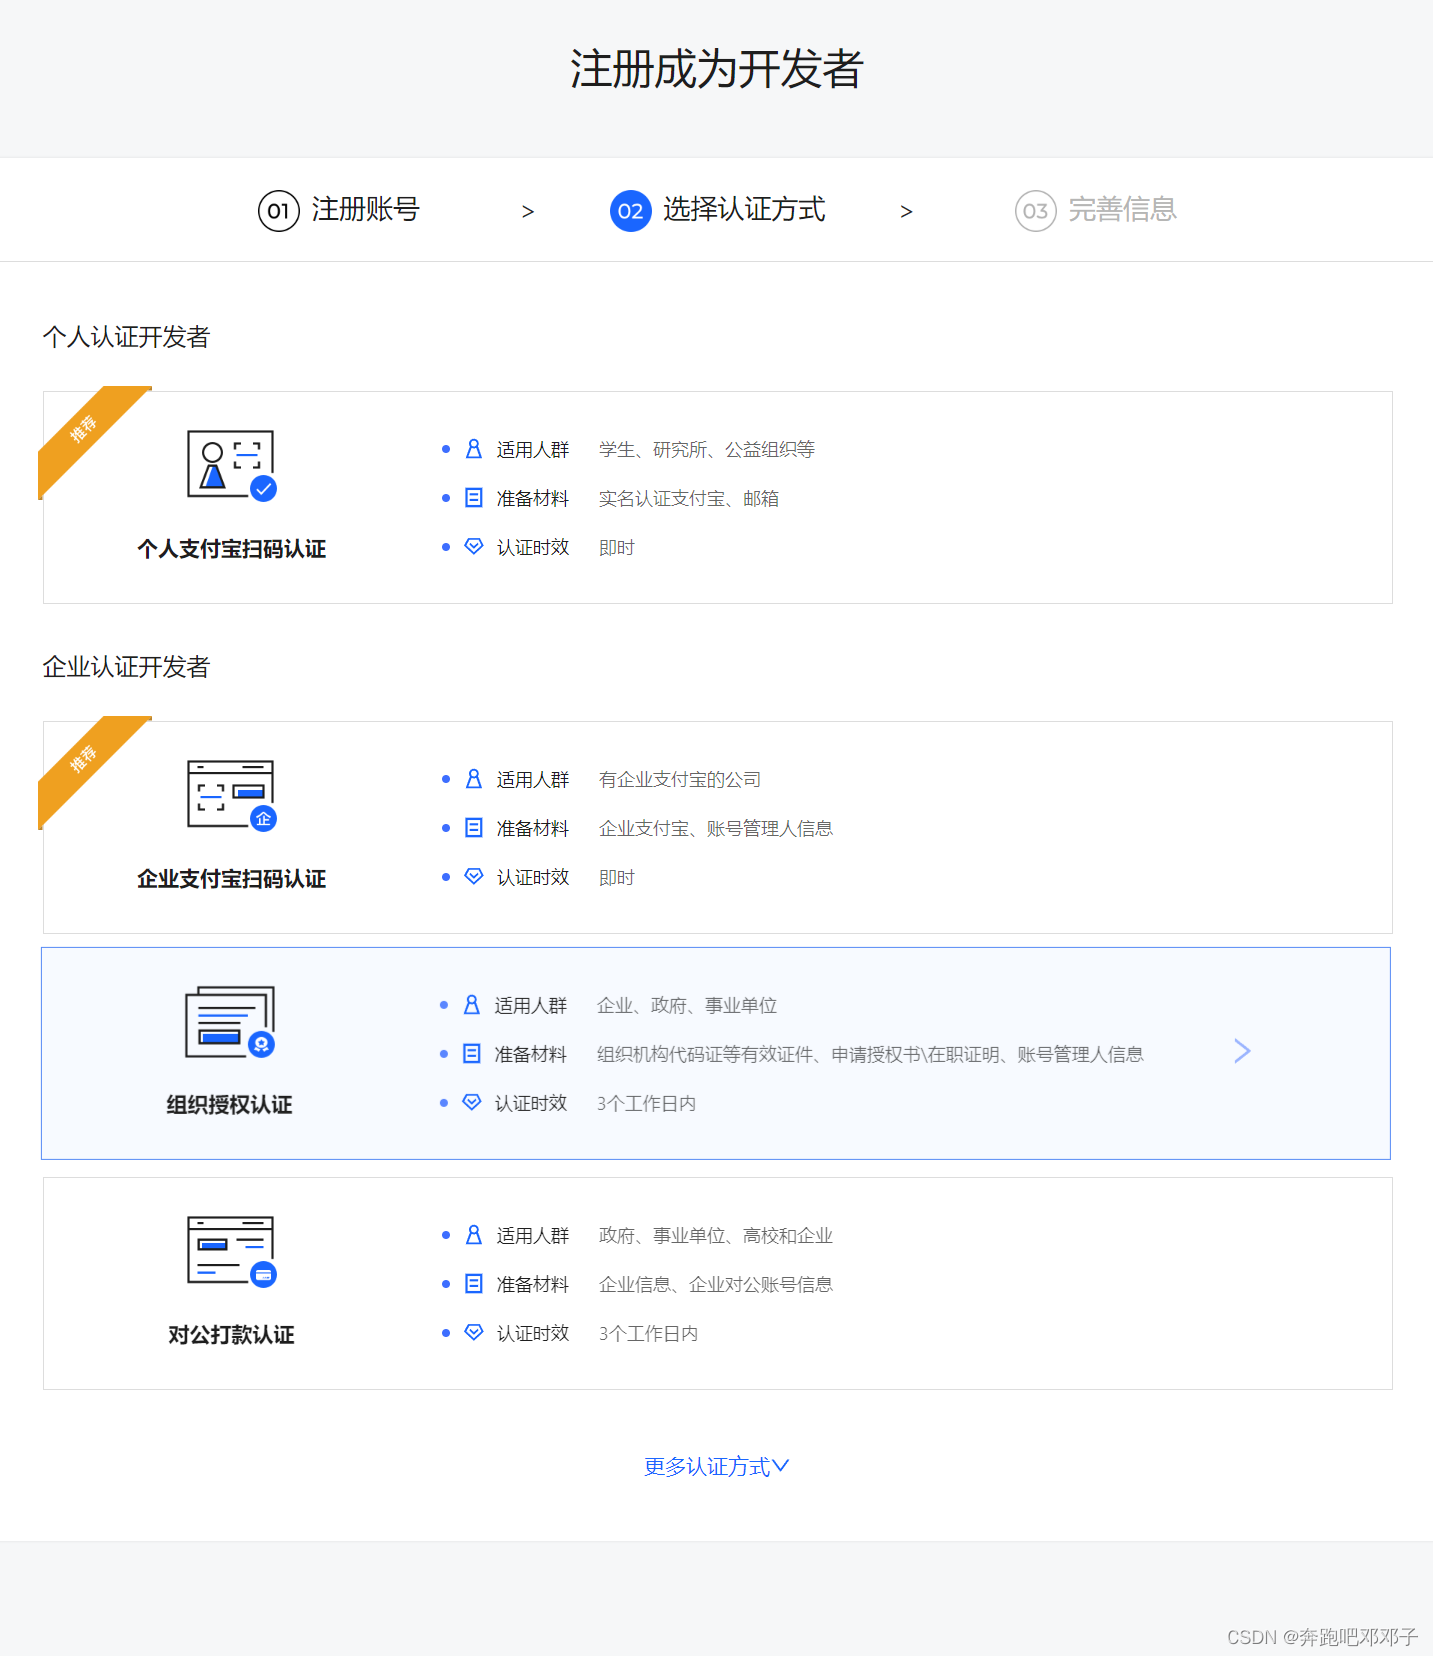Click text 企业信息、企业对公账号信息
The width and height of the screenshot is (1433, 1656).
[x=716, y=1285]
